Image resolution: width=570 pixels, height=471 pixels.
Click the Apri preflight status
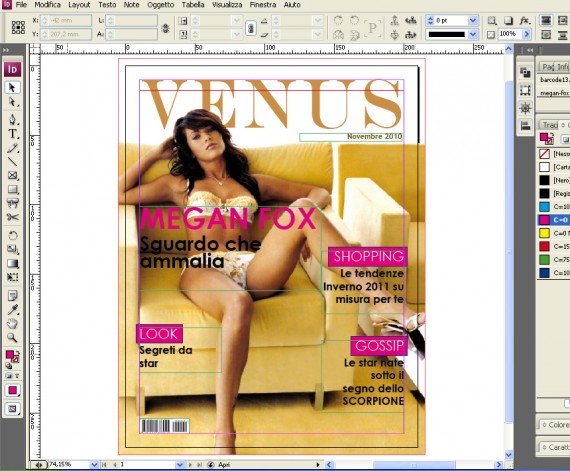click(x=224, y=464)
